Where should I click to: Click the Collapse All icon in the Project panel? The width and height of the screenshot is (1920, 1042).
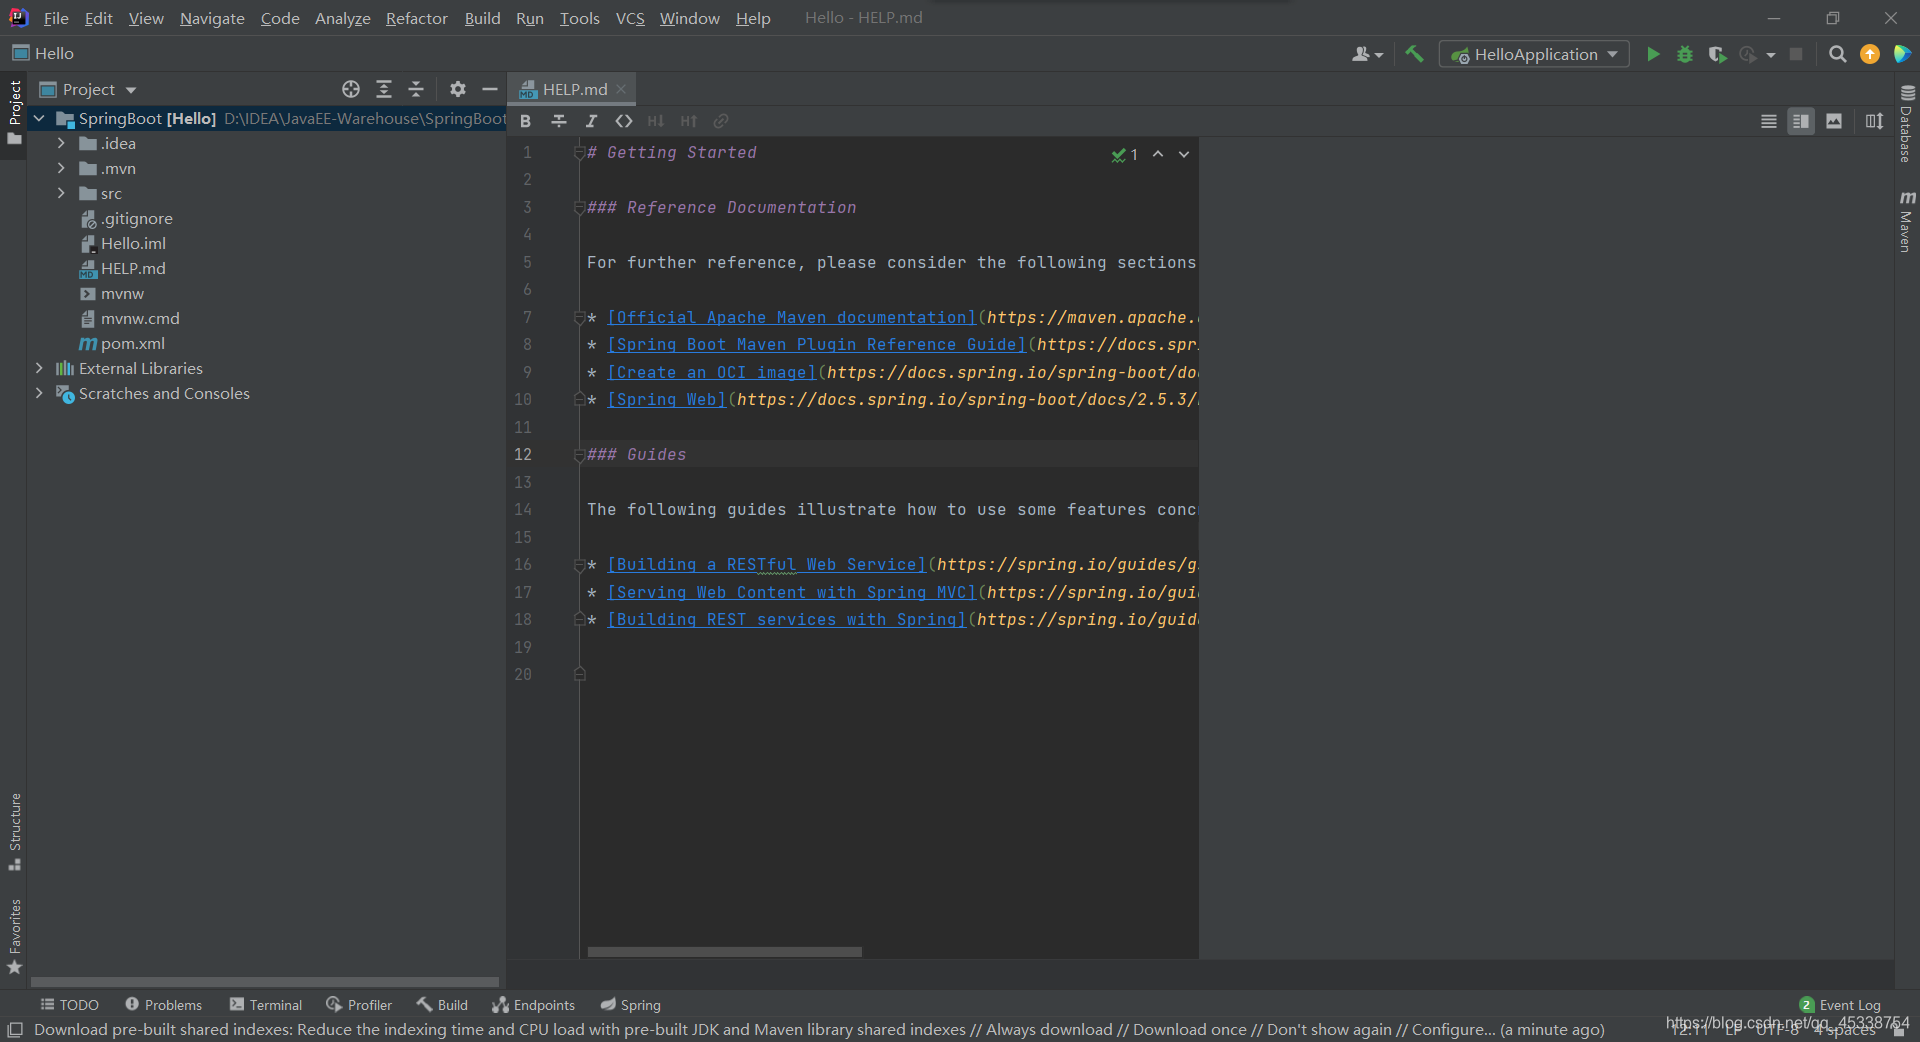[x=416, y=89]
